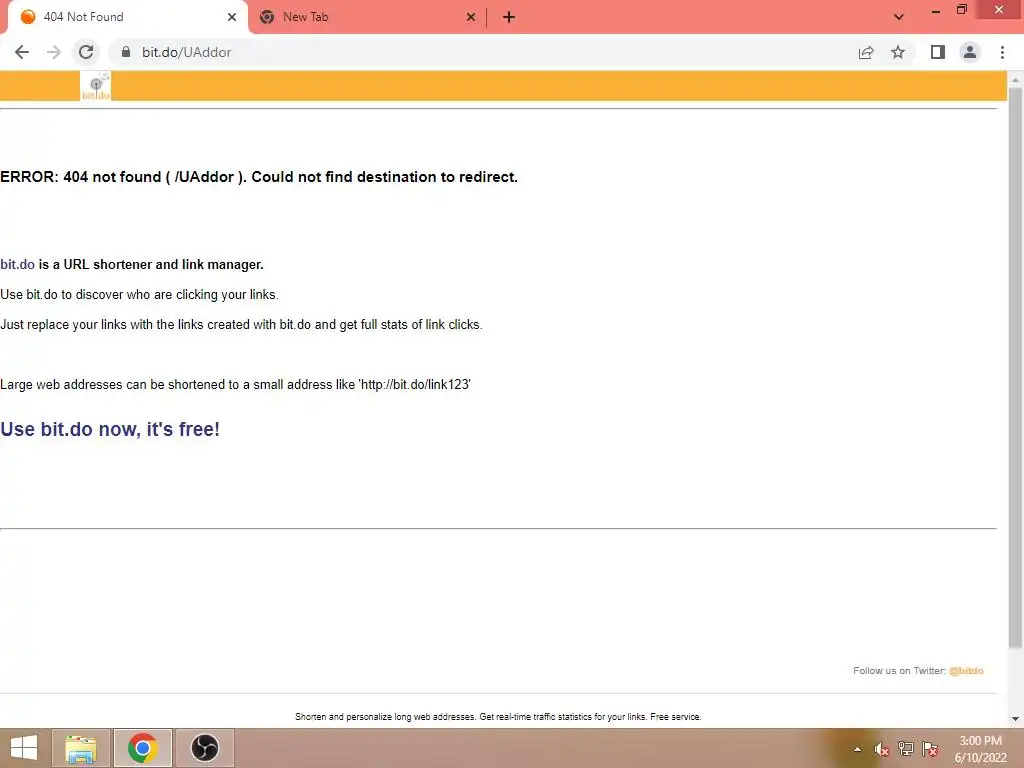Click the address bar showing bit.do/UAddor

coord(483,52)
